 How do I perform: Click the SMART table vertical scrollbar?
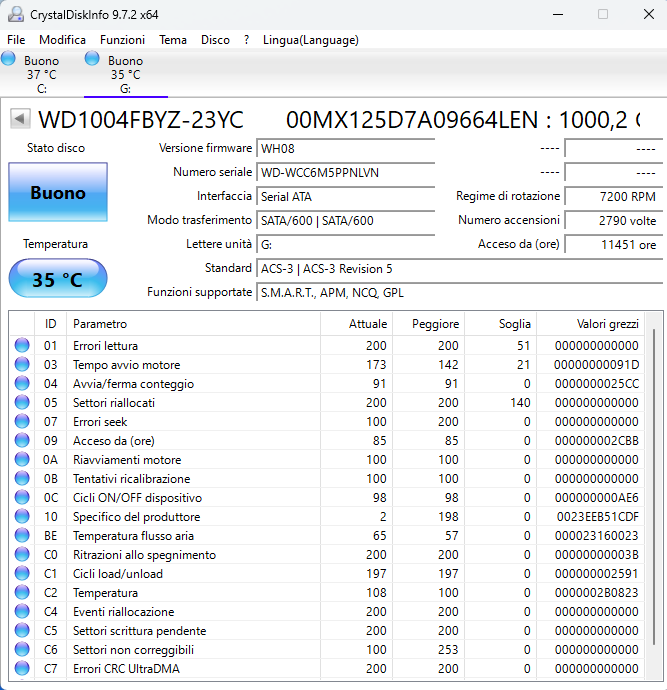coord(655,495)
